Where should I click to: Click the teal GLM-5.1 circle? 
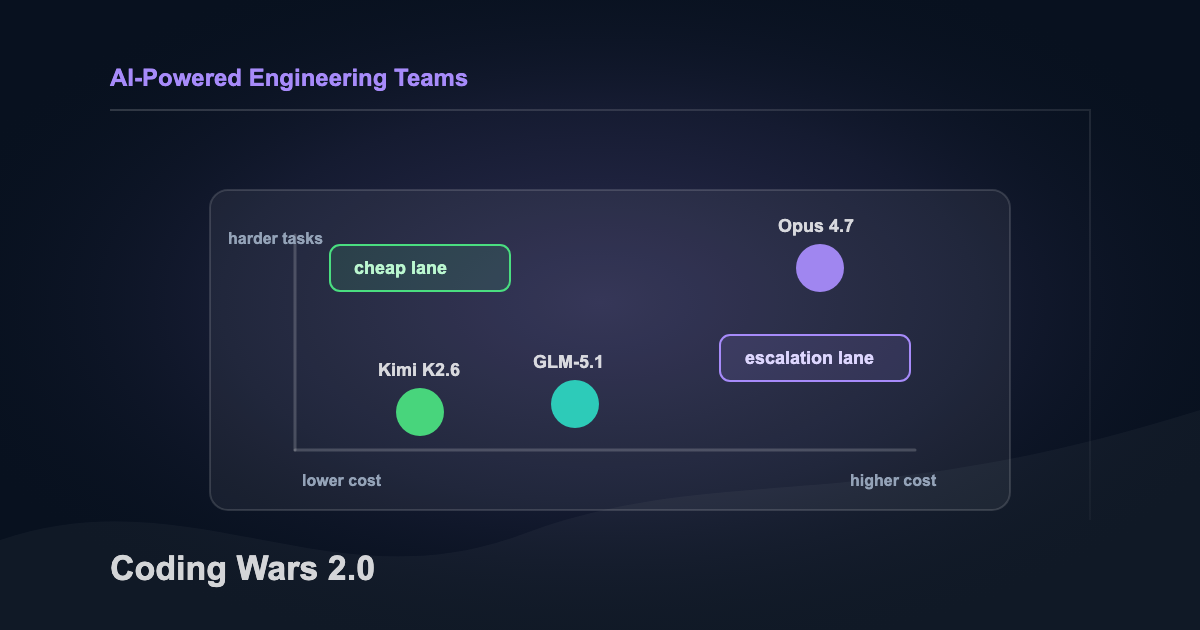(575, 404)
